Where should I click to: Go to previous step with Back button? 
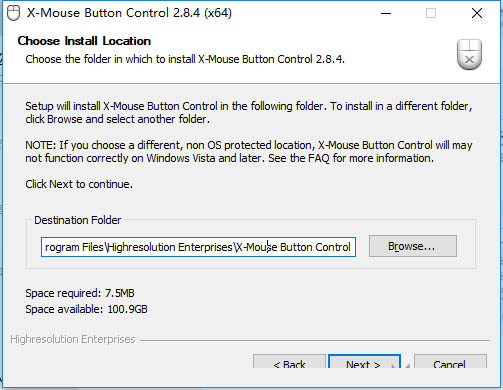289,362
